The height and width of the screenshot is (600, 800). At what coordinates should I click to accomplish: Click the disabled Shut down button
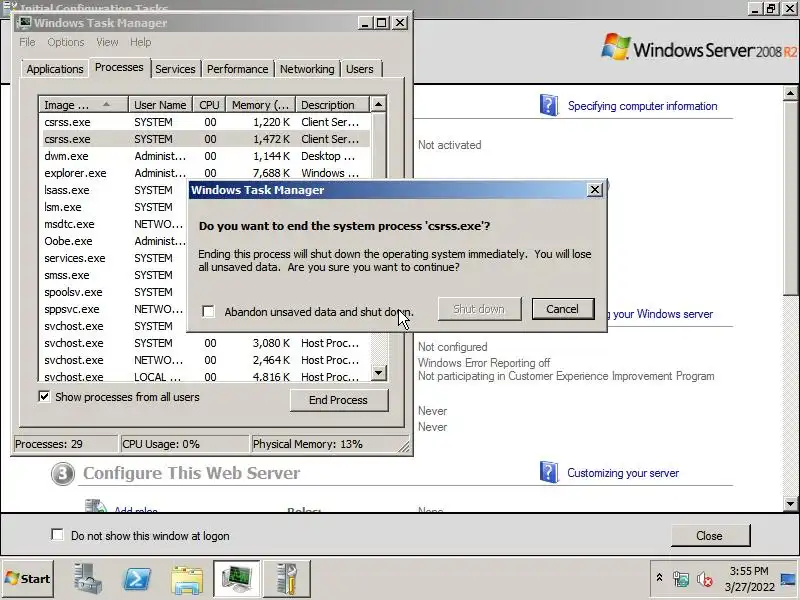click(x=479, y=309)
